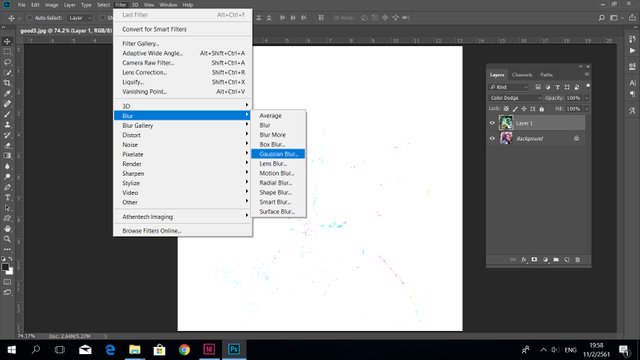Choose Convert for Smart Filters
640x360 pixels.
pos(182,29)
